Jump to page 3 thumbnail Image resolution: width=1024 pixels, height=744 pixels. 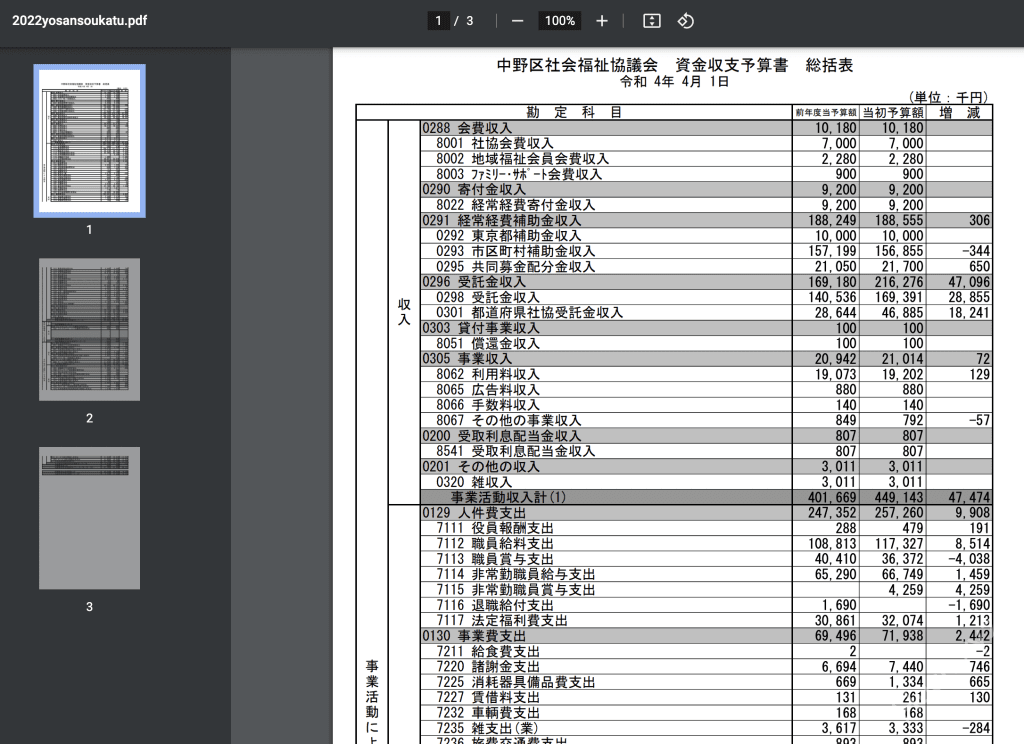tap(90, 518)
